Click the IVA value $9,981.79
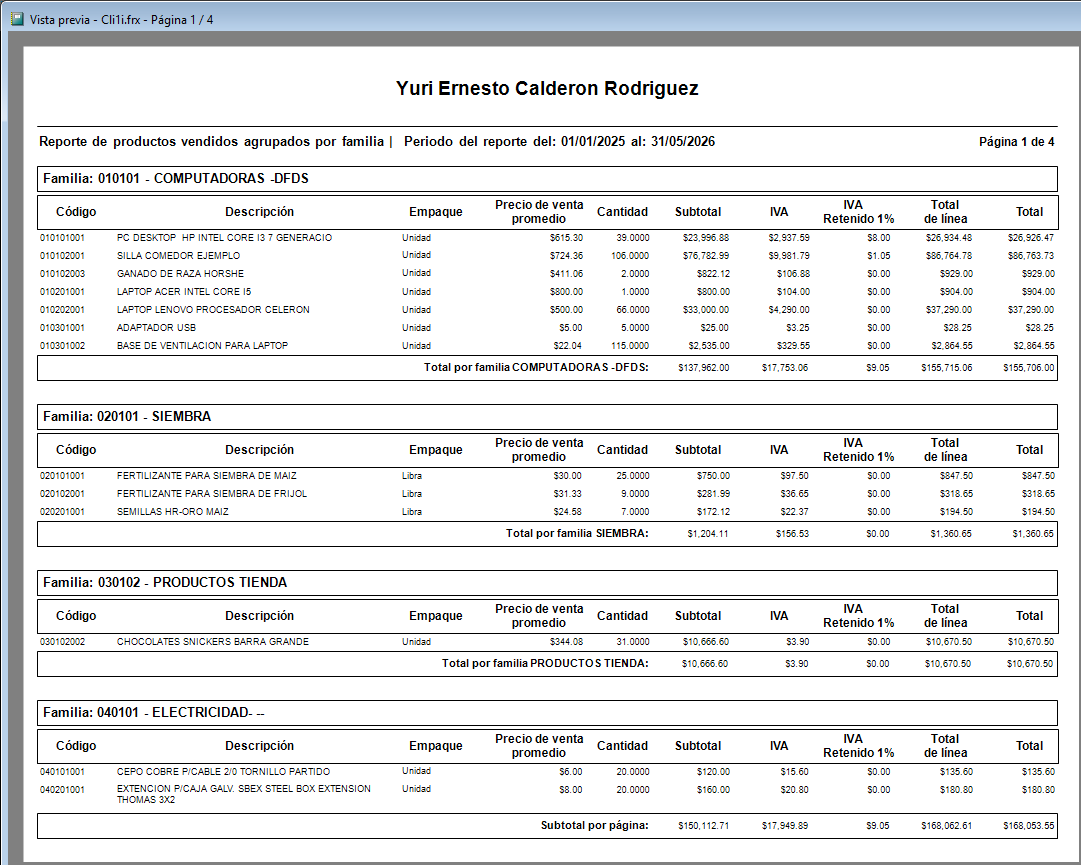This screenshot has width=1081, height=865. tap(789, 256)
